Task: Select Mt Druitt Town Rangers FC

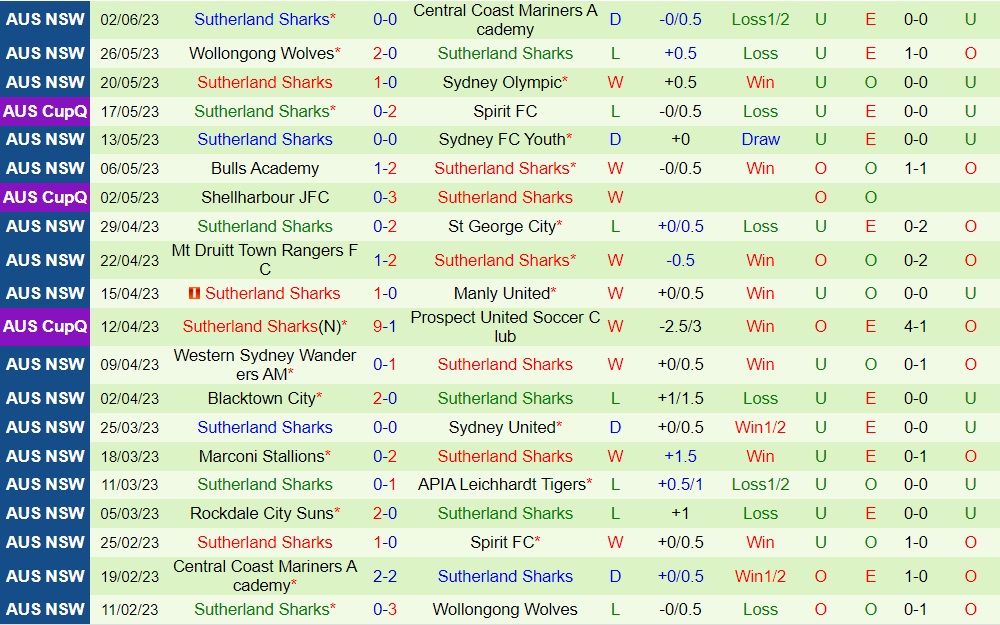Action: (x=264, y=260)
